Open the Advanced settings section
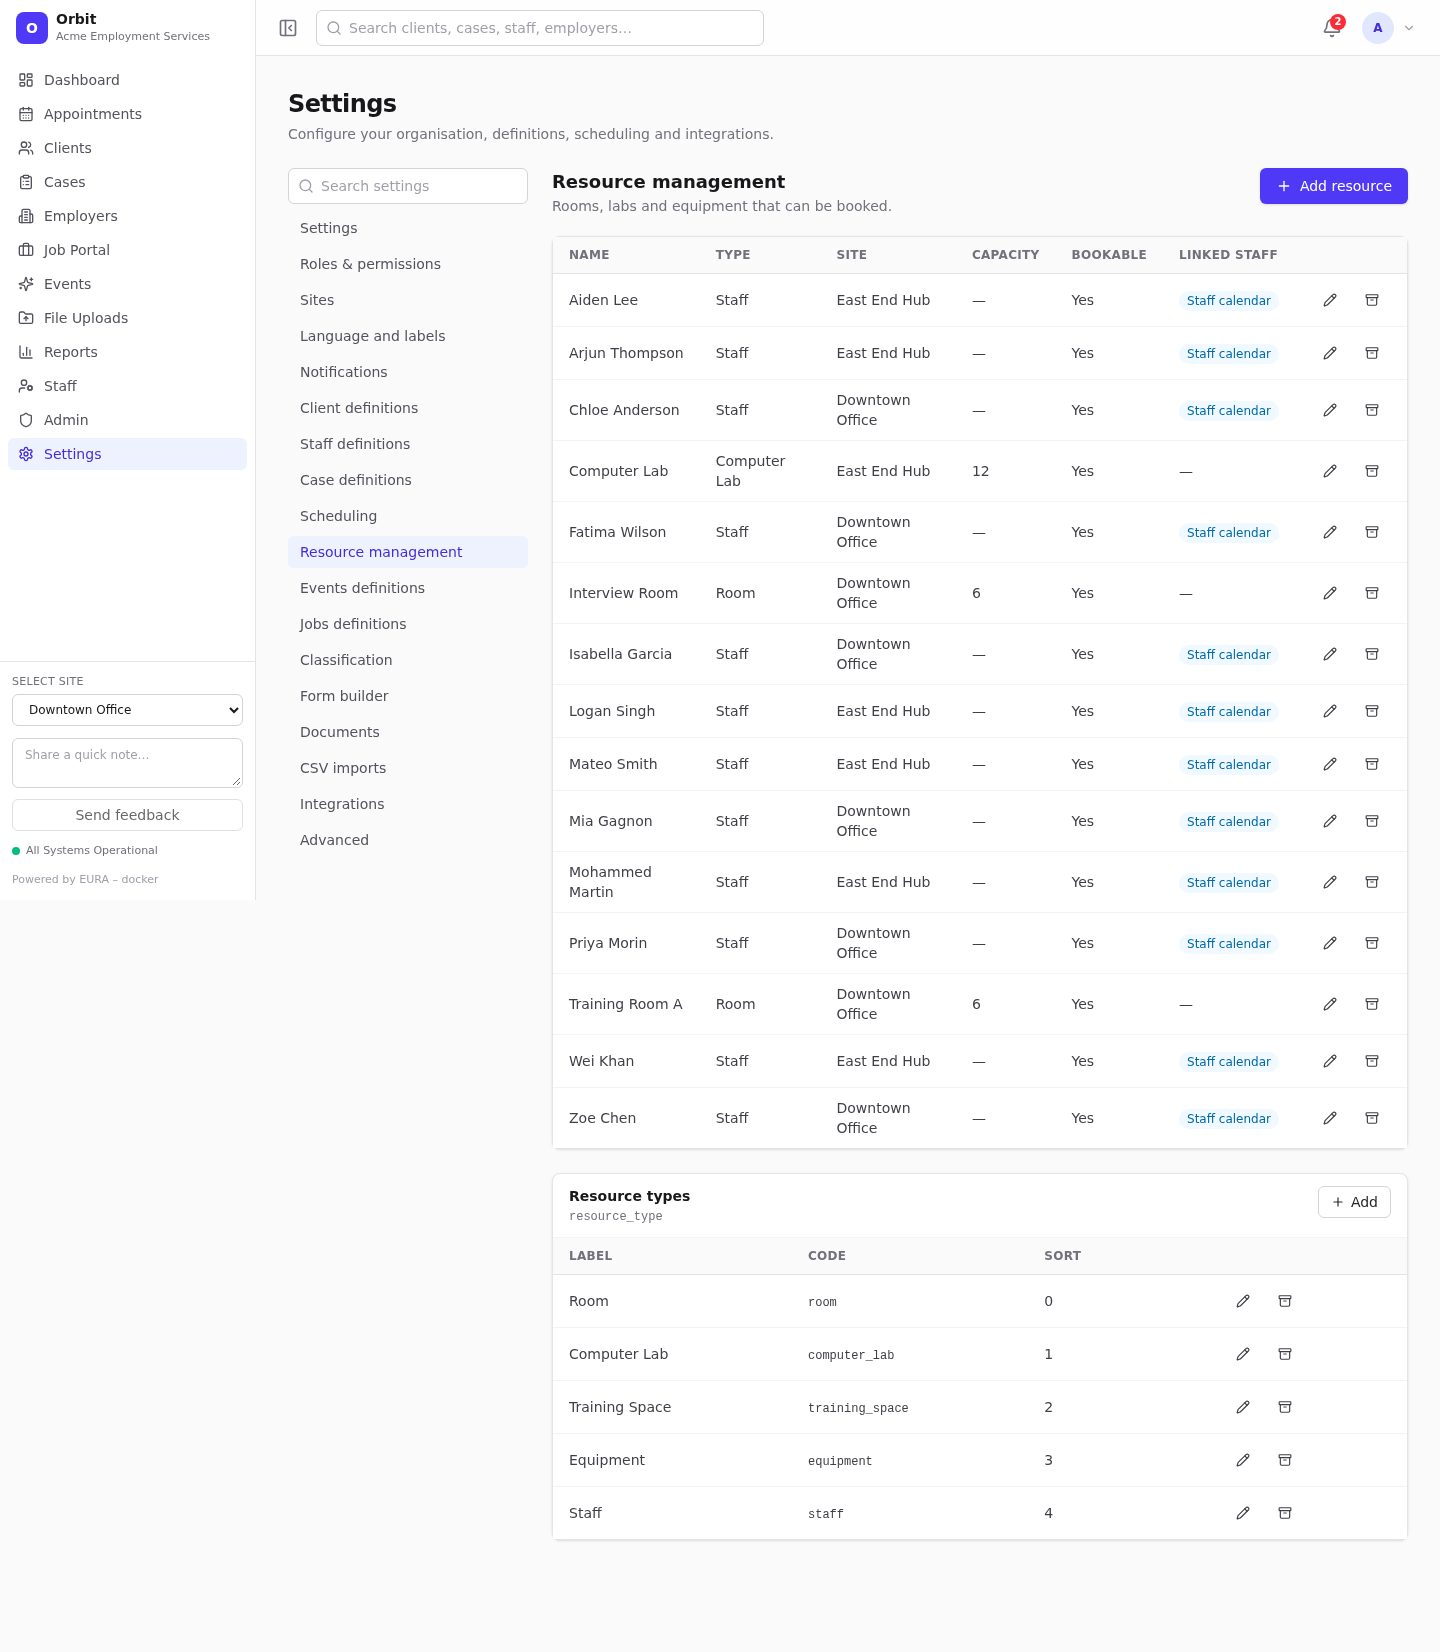This screenshot has height=1652, width=1440. pyautogui.click(x=408, y=840)
